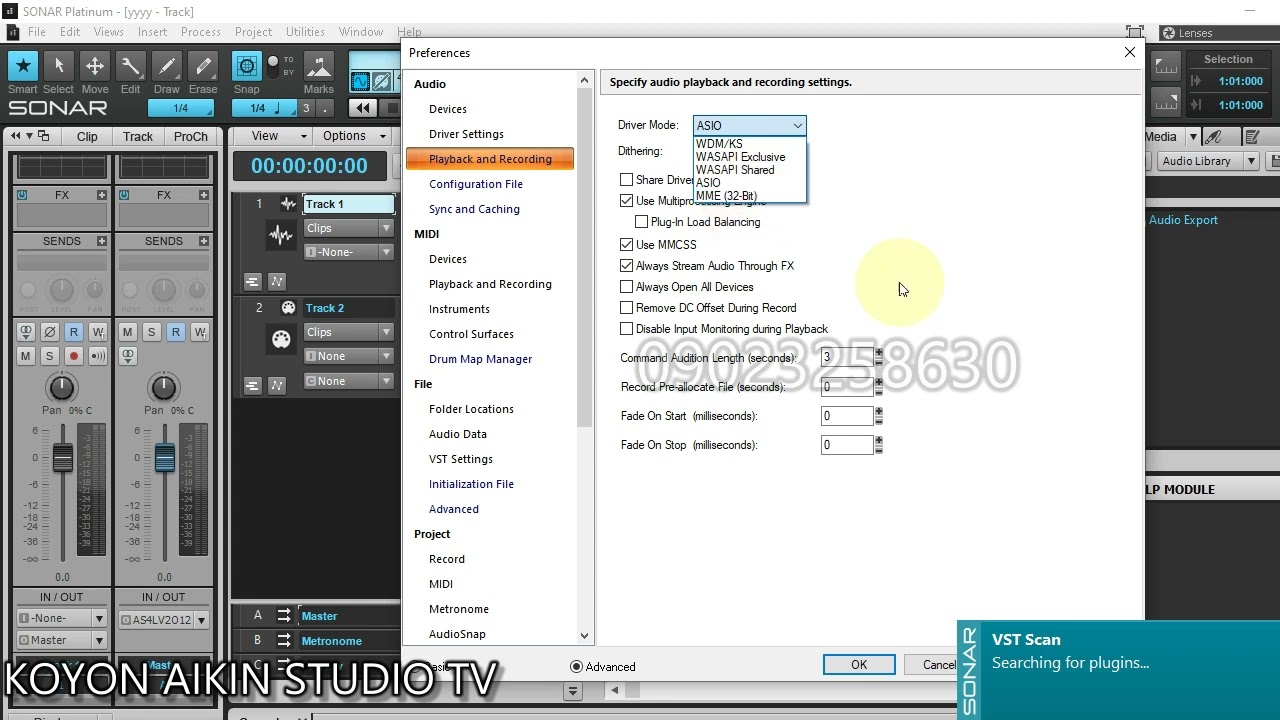Toggle FX bin power on first strip

22,195
